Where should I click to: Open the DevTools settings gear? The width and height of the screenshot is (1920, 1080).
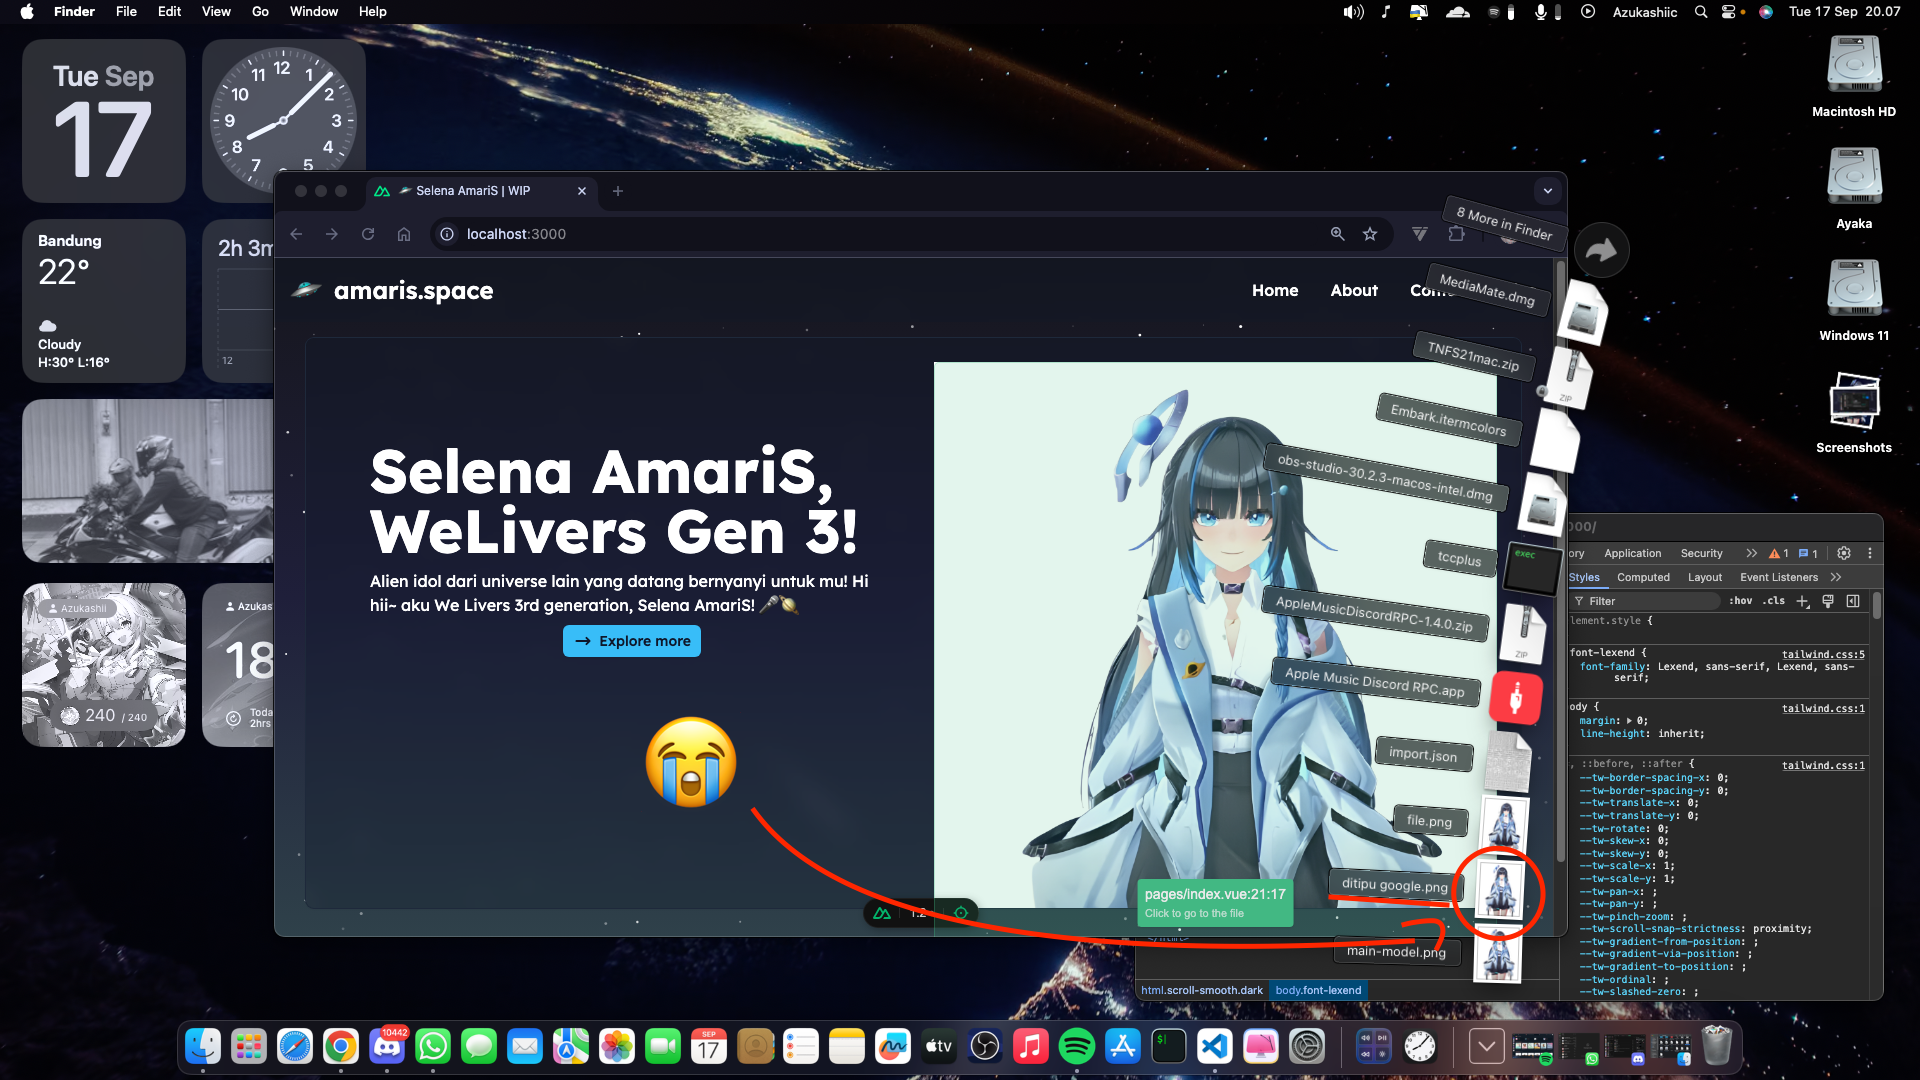click(1844, 553)
